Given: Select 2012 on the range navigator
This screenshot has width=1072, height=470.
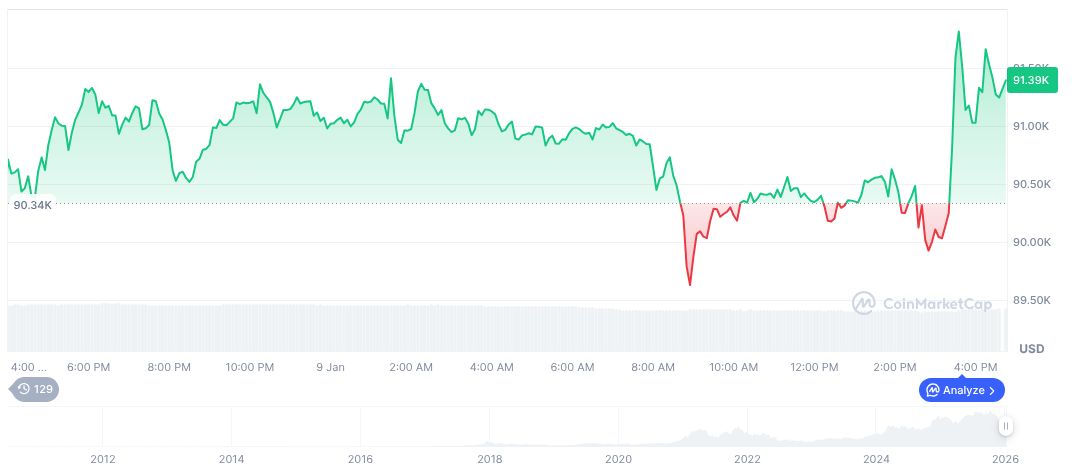Looking at the screenshot, I should click(x=103, y=459).
